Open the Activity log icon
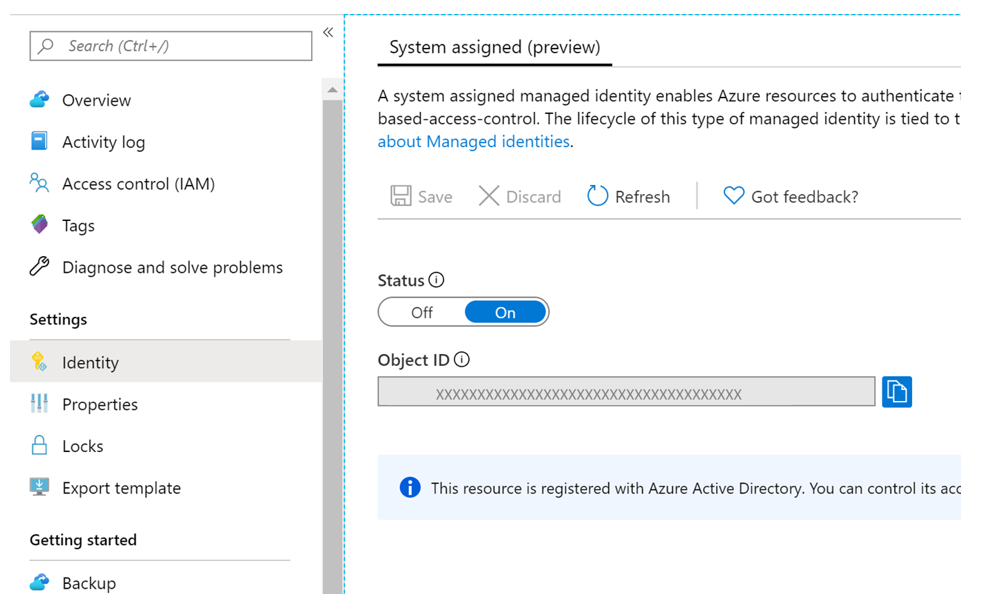The image size is (982, 608). point(40,141)
